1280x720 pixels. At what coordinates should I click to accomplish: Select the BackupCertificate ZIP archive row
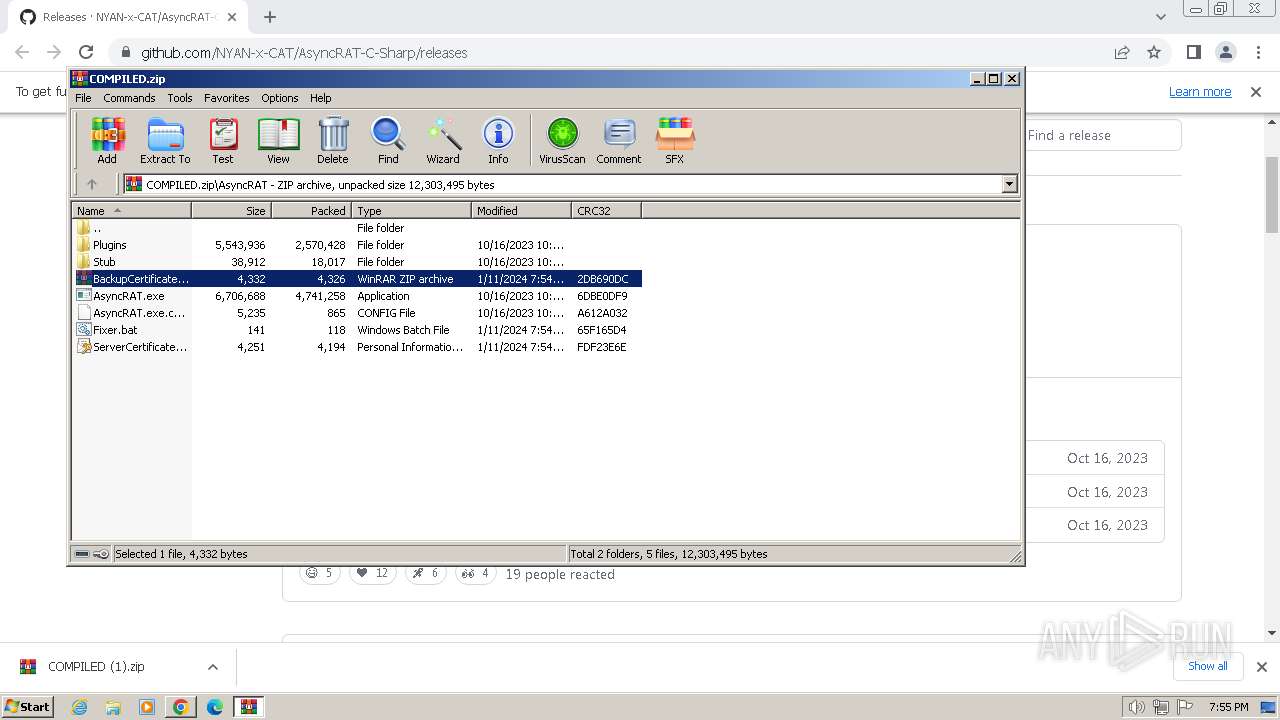pyautogui.click(x=357, y=279)
